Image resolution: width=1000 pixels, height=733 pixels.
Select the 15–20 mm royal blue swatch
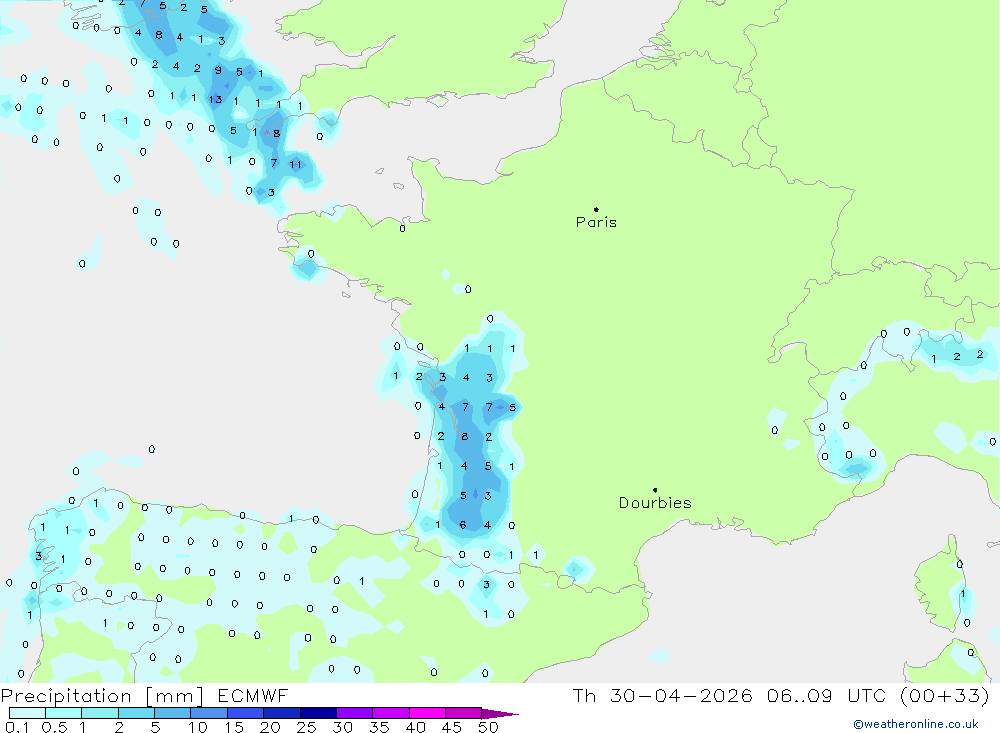pos(246,713)
